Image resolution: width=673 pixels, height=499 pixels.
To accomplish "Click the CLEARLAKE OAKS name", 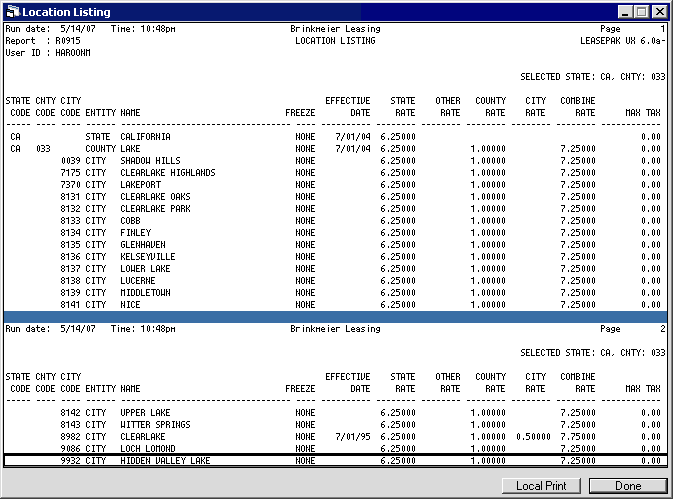I will [155, 197].
